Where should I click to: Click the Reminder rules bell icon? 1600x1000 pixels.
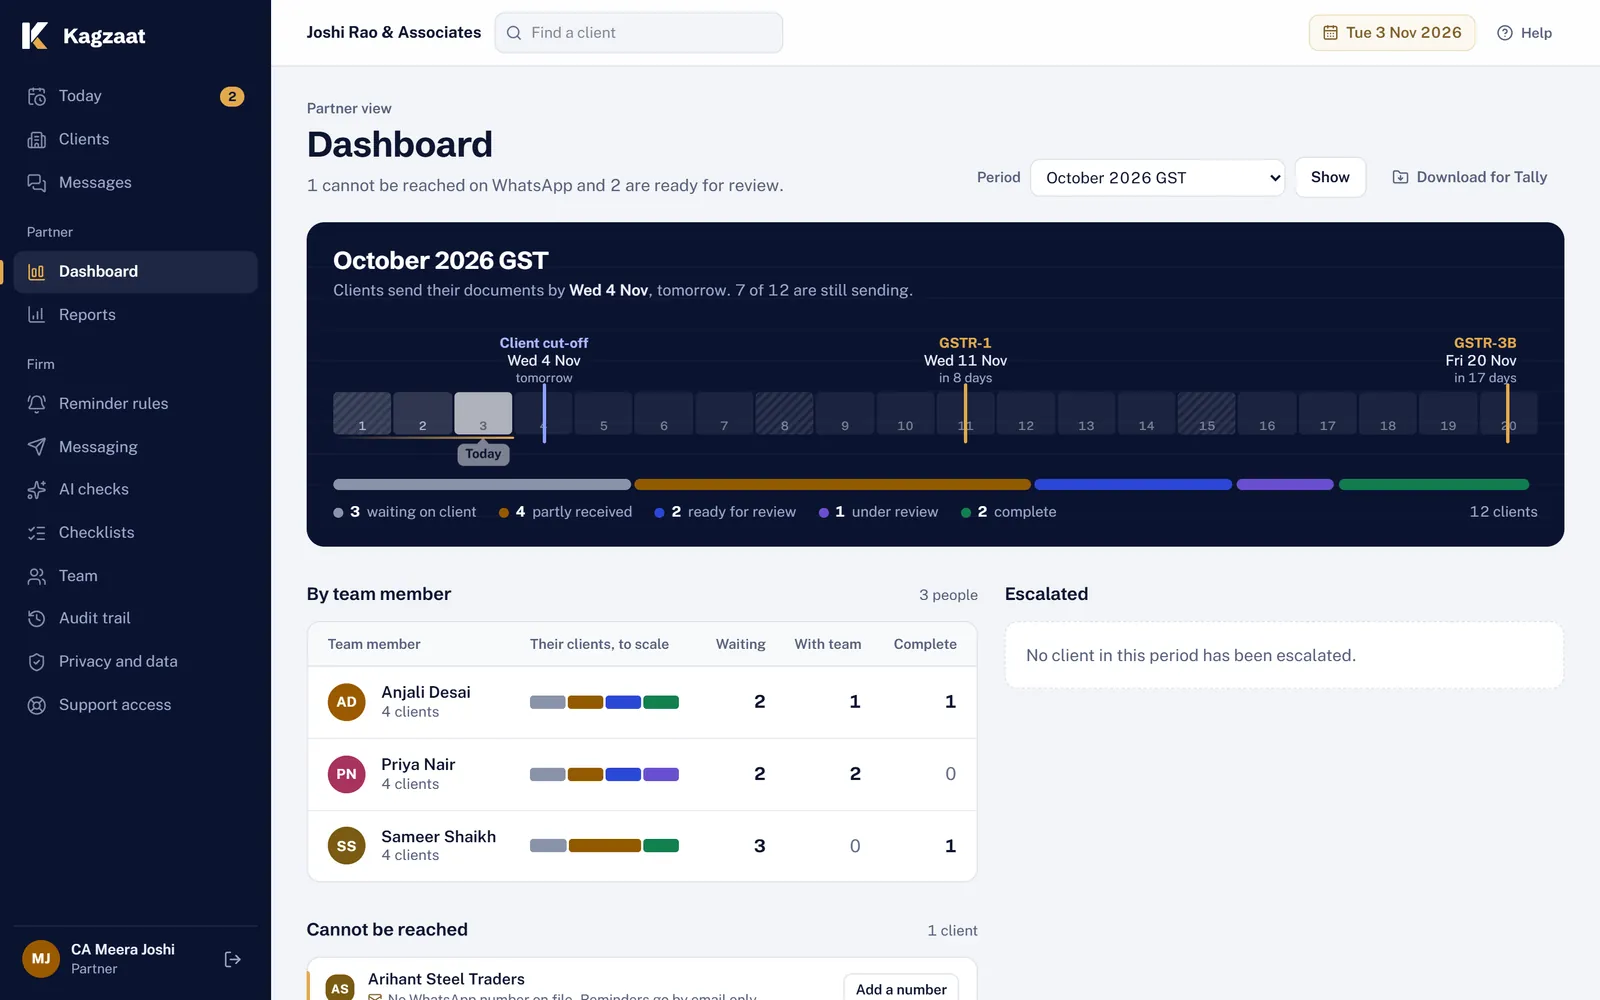[x=37, y=404]
